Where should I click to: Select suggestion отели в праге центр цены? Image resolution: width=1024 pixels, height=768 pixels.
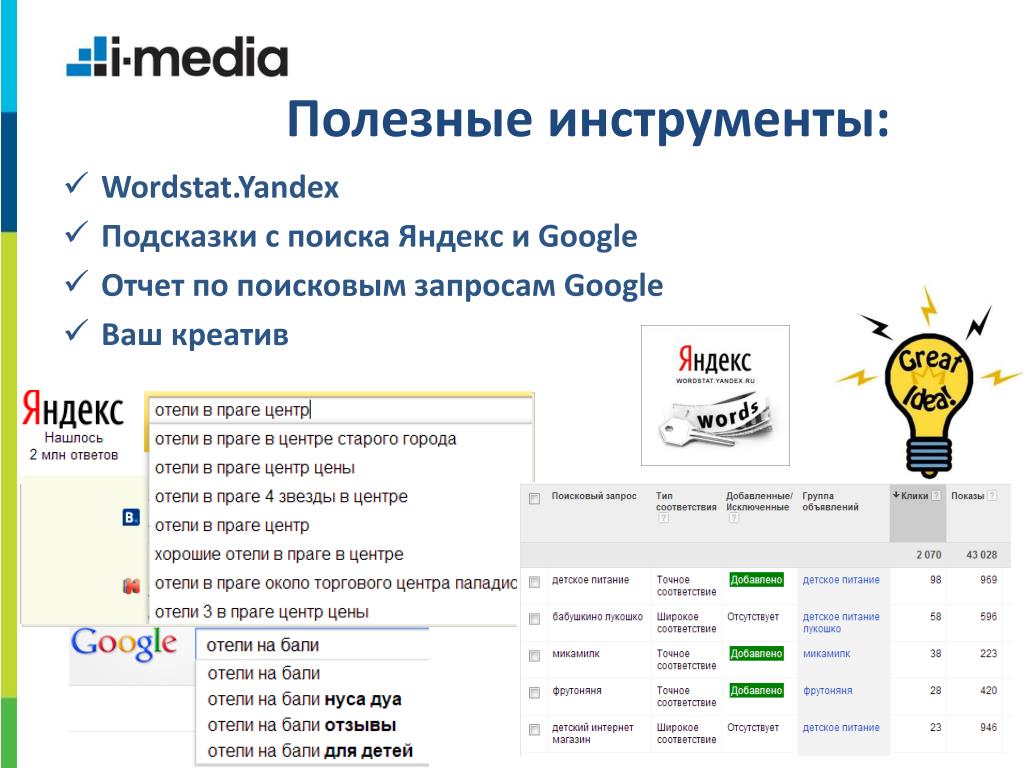point(255,468)
